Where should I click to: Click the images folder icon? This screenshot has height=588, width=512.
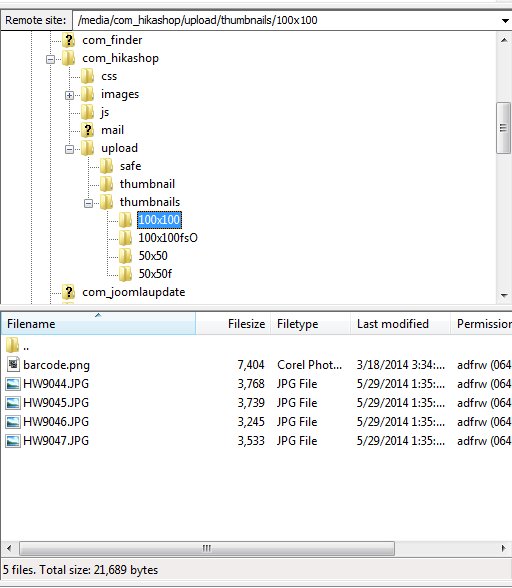pos(87,94)
